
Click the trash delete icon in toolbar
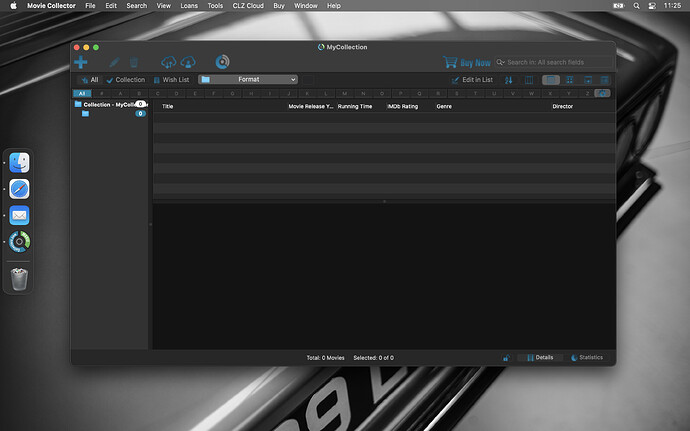(x=133, y=62)
